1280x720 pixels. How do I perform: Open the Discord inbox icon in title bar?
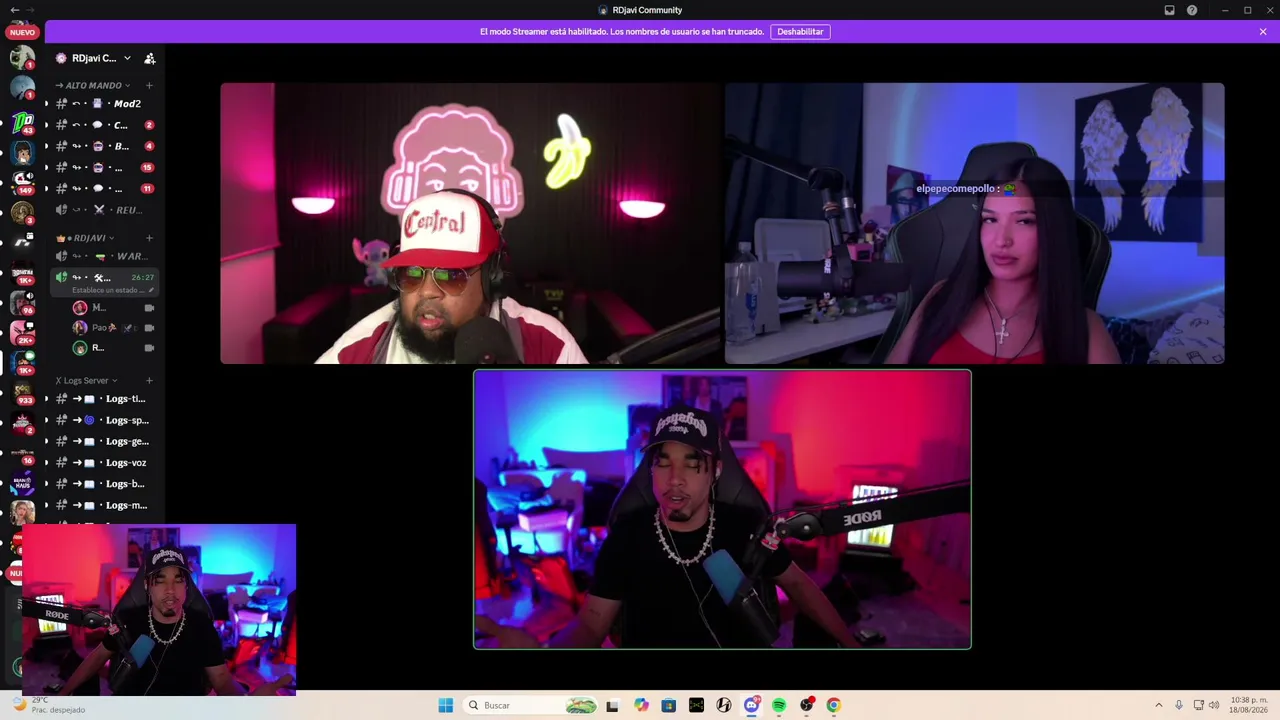1169,10
